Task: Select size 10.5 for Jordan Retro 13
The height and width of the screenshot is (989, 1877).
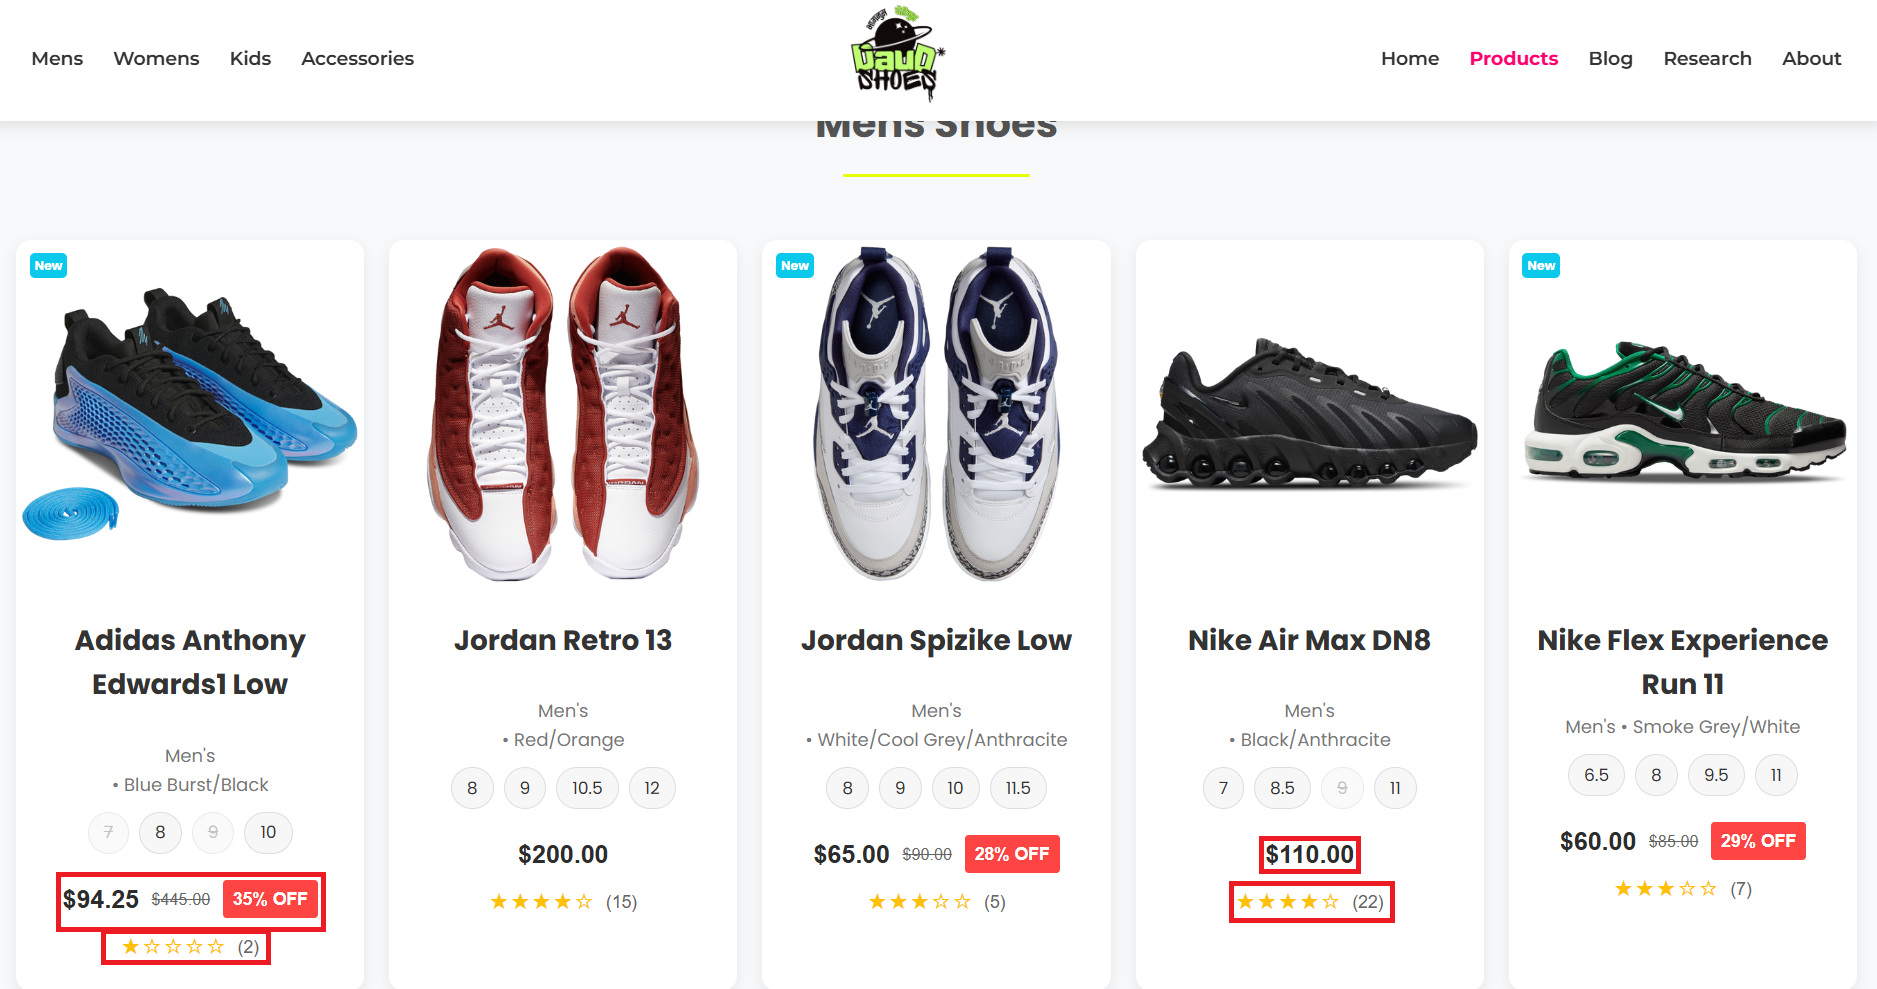Action: (587, 788)
